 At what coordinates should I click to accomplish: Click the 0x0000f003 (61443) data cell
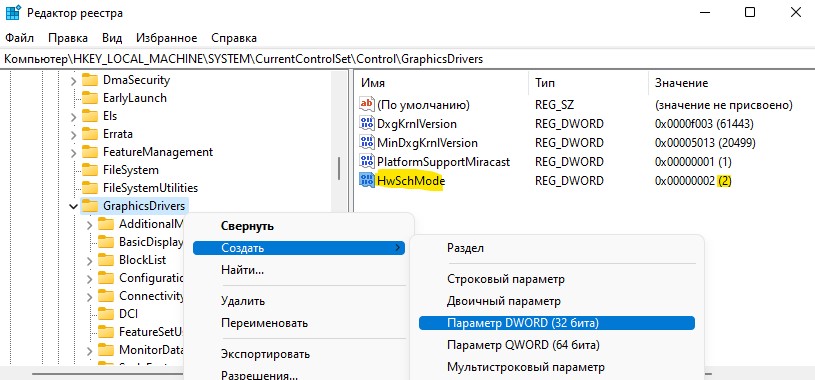click(x=705, y=124)
